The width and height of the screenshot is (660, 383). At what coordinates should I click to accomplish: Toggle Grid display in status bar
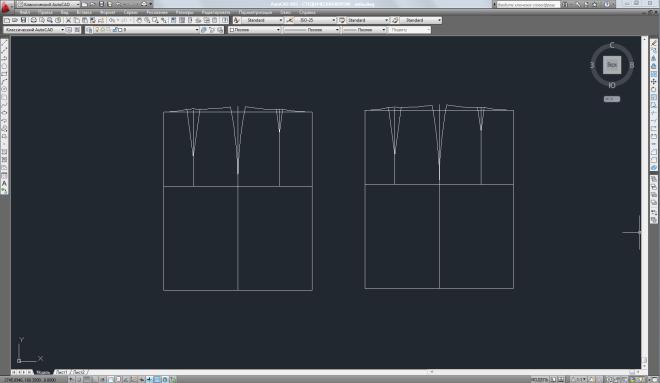pyautogui.click(x=87, y=380)
